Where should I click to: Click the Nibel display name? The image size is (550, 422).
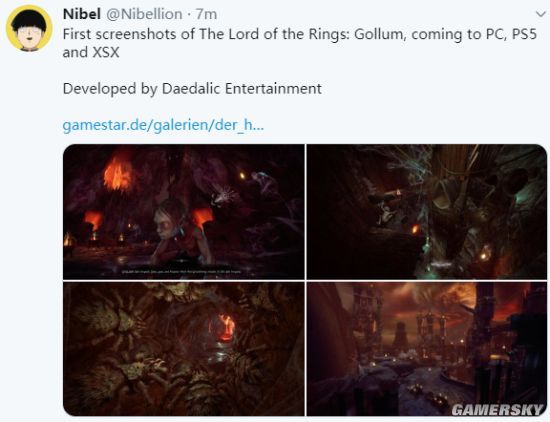point(81,14)
